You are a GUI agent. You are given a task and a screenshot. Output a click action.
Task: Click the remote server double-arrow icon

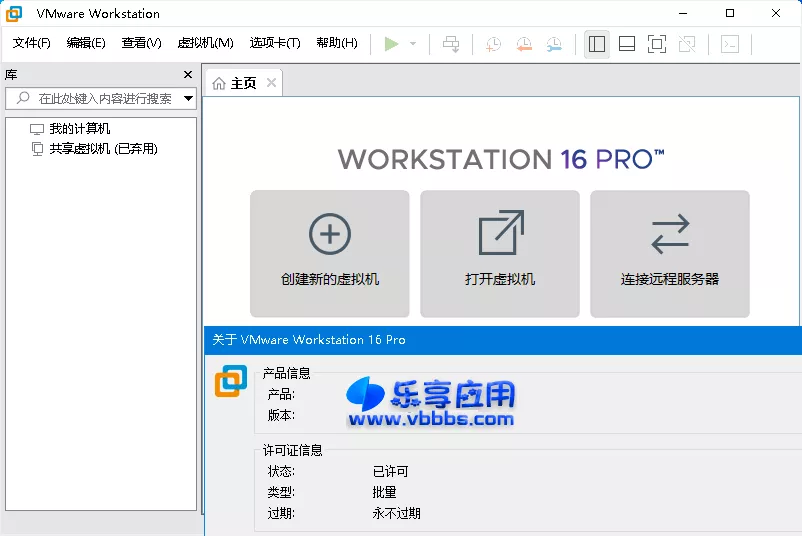(x=670, y=234)
